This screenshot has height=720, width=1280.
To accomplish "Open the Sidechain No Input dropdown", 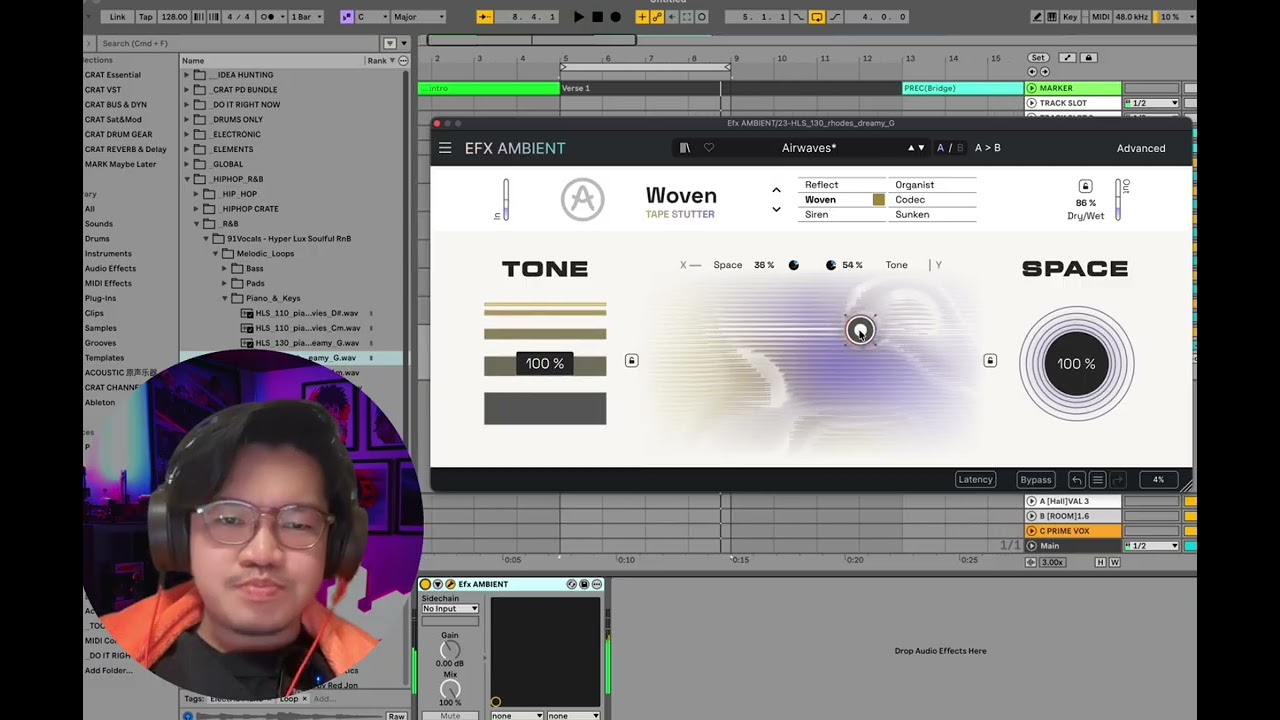I will tap(450, 608).
